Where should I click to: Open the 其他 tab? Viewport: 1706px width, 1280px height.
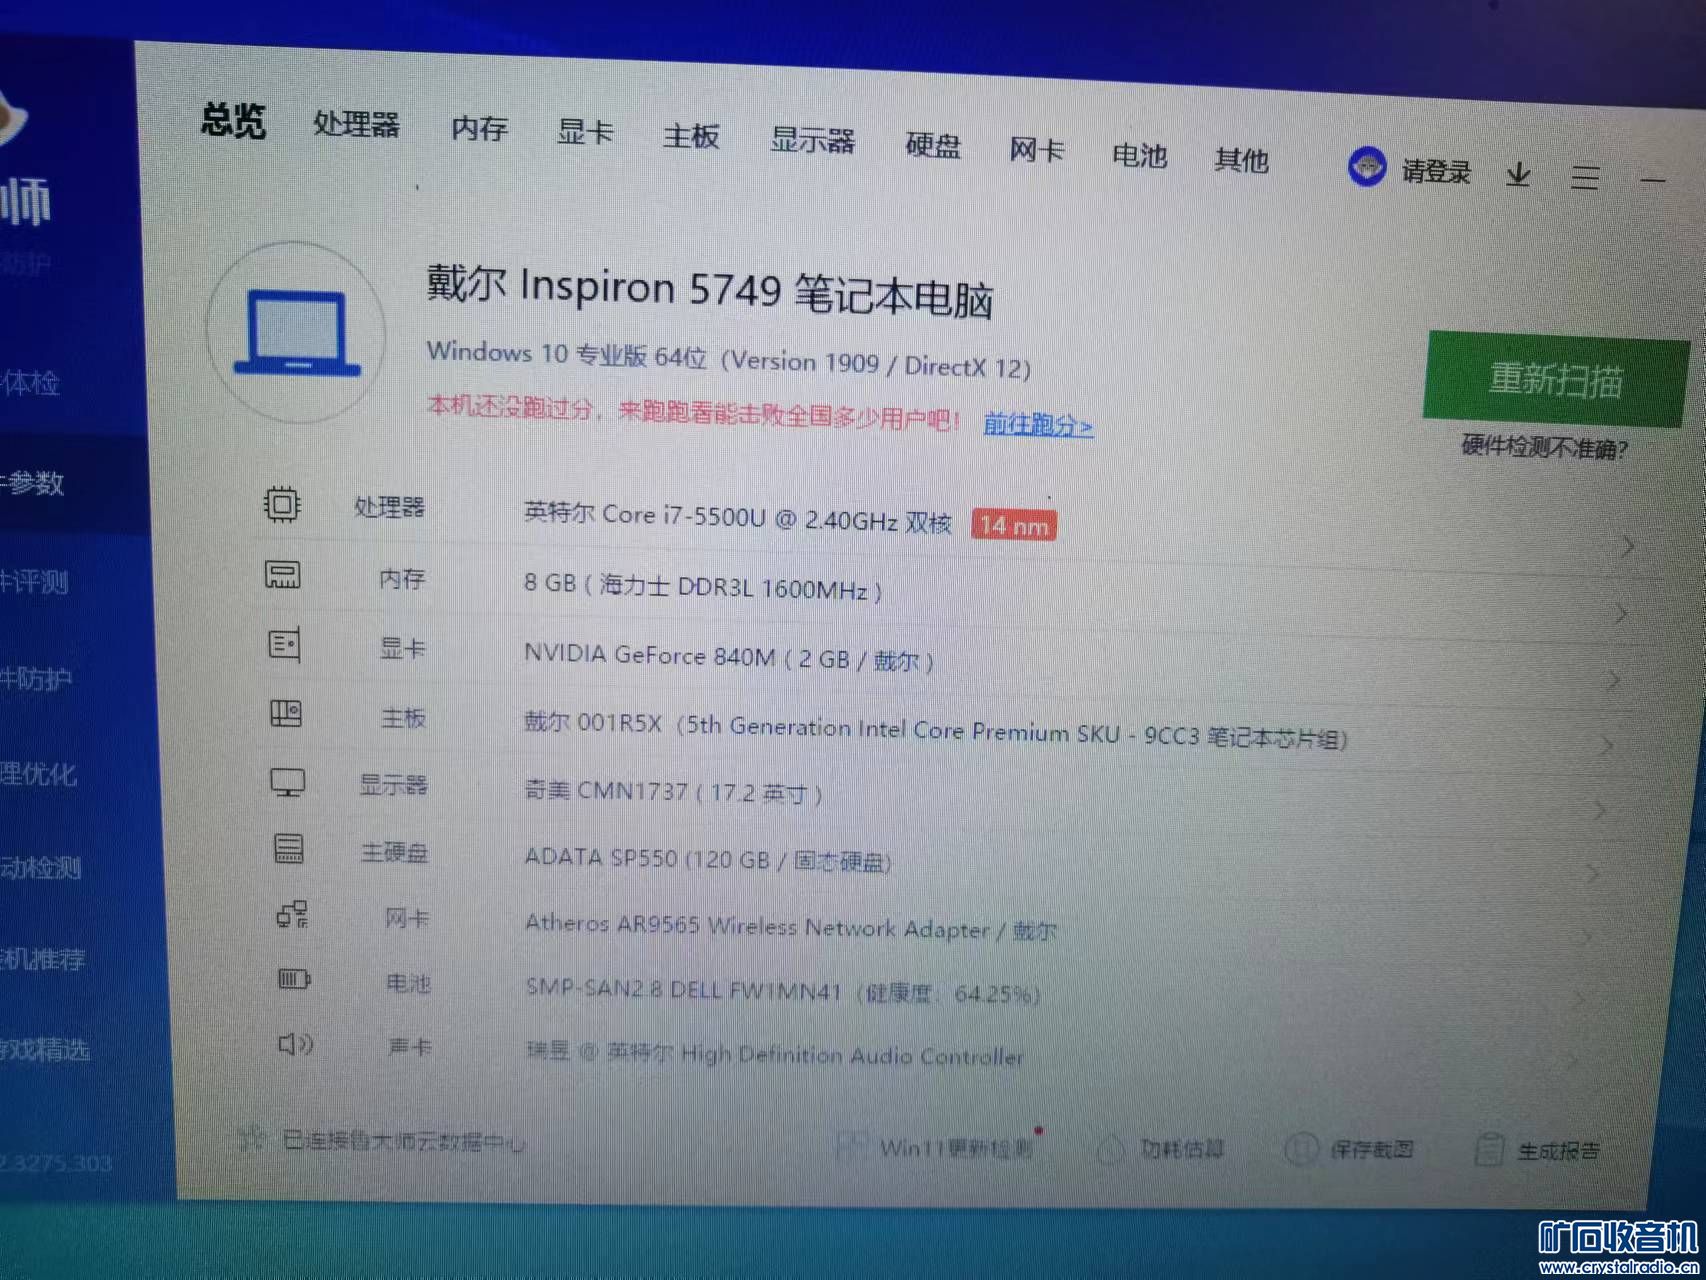1241,160
